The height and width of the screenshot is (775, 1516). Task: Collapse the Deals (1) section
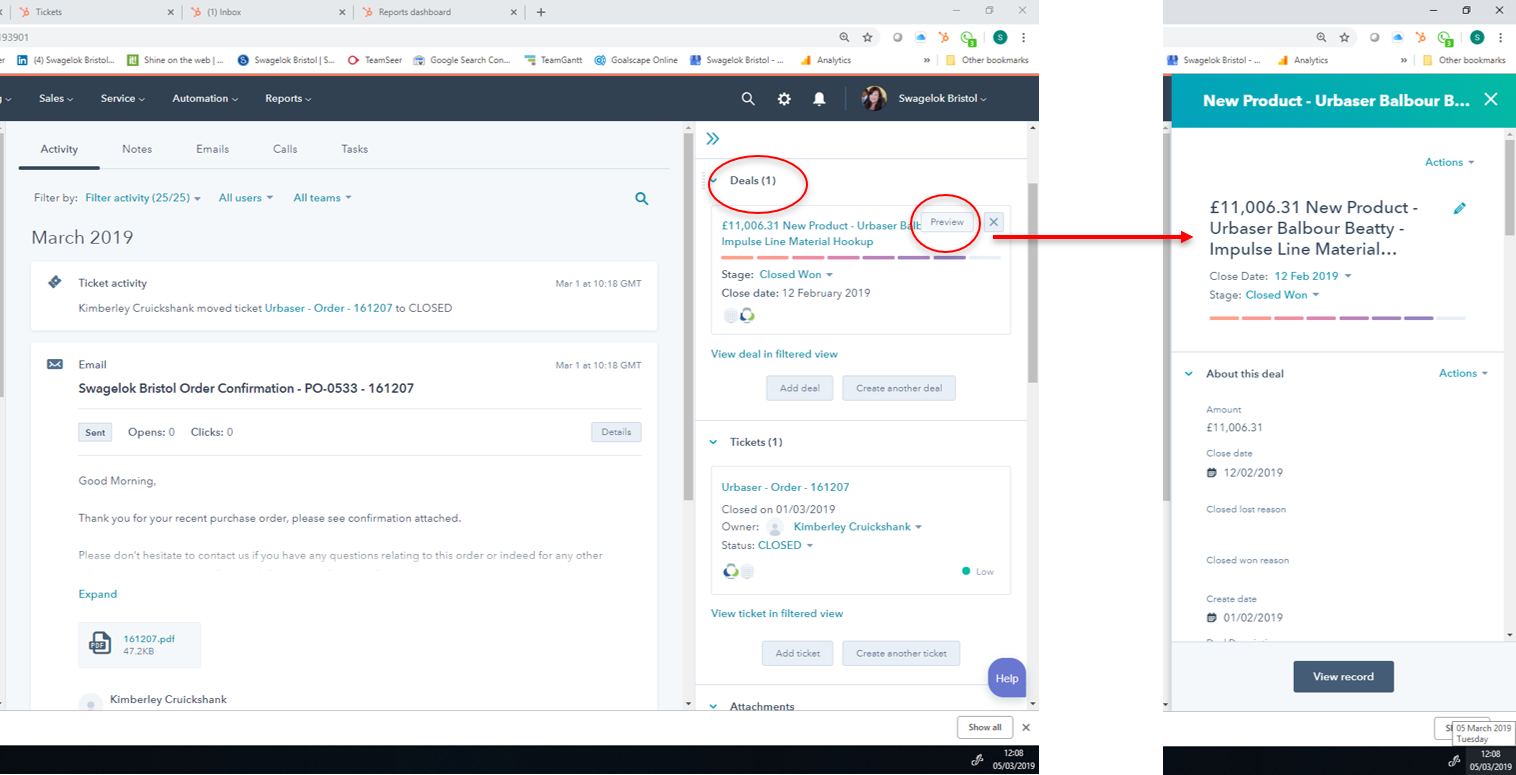point(714,181)
